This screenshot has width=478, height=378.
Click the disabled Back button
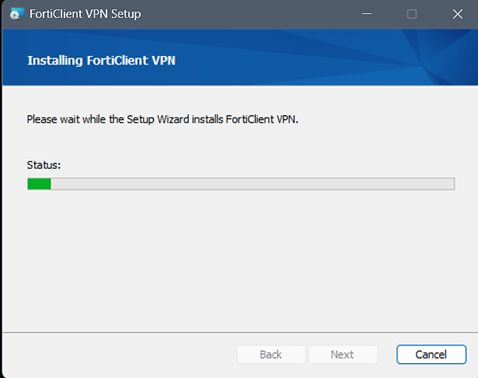[x=271, y=354]
